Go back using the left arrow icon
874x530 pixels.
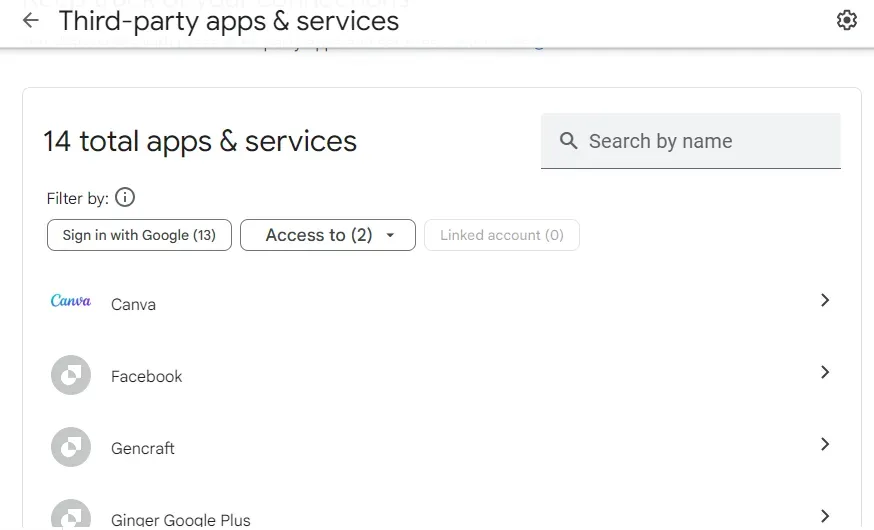[31, 21]
